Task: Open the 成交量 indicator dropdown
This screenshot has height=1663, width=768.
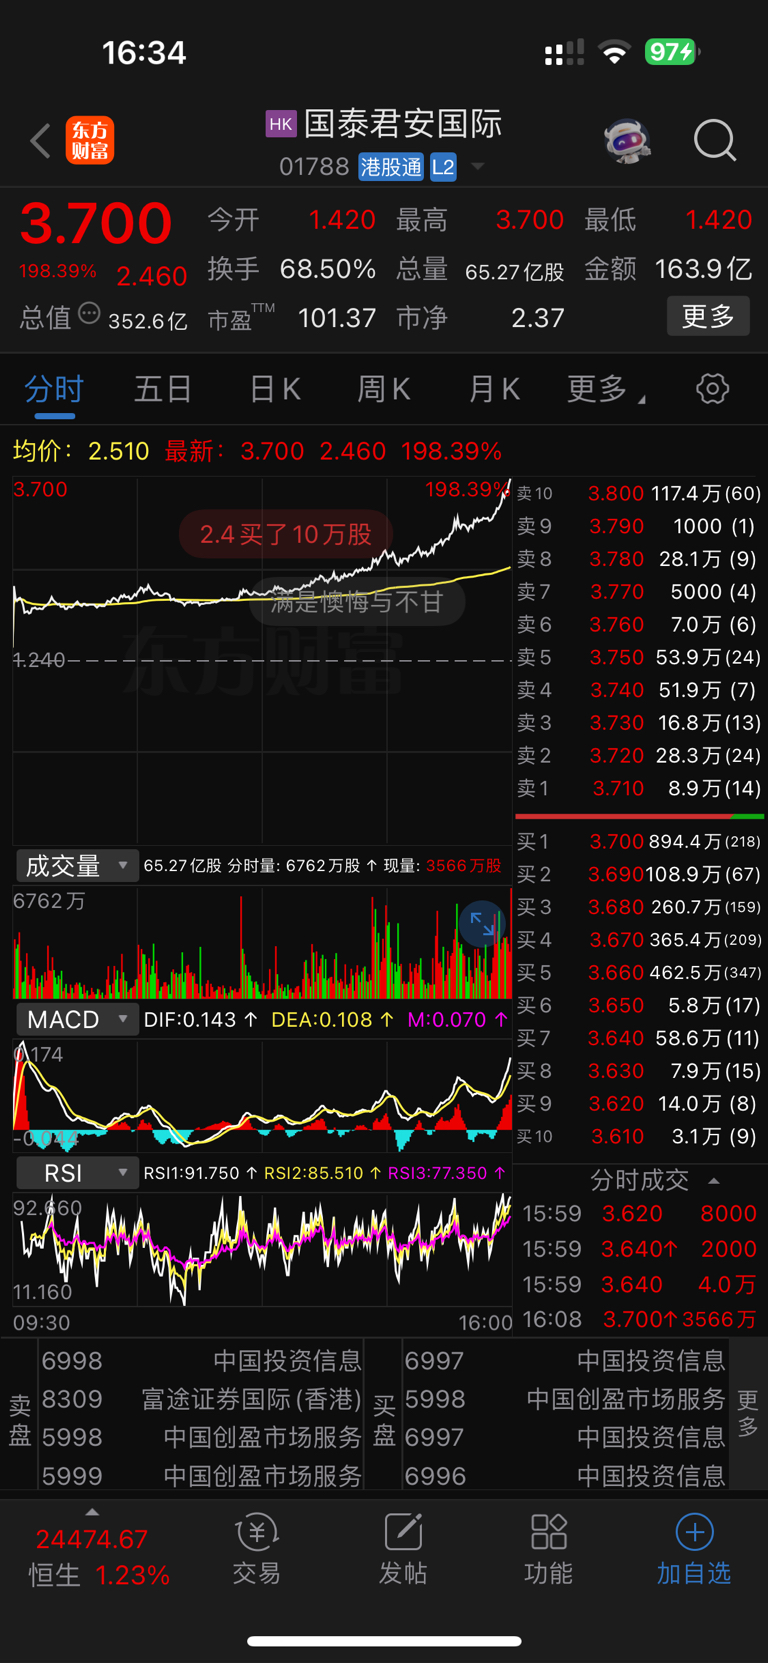Action: (x=77, y=865)
